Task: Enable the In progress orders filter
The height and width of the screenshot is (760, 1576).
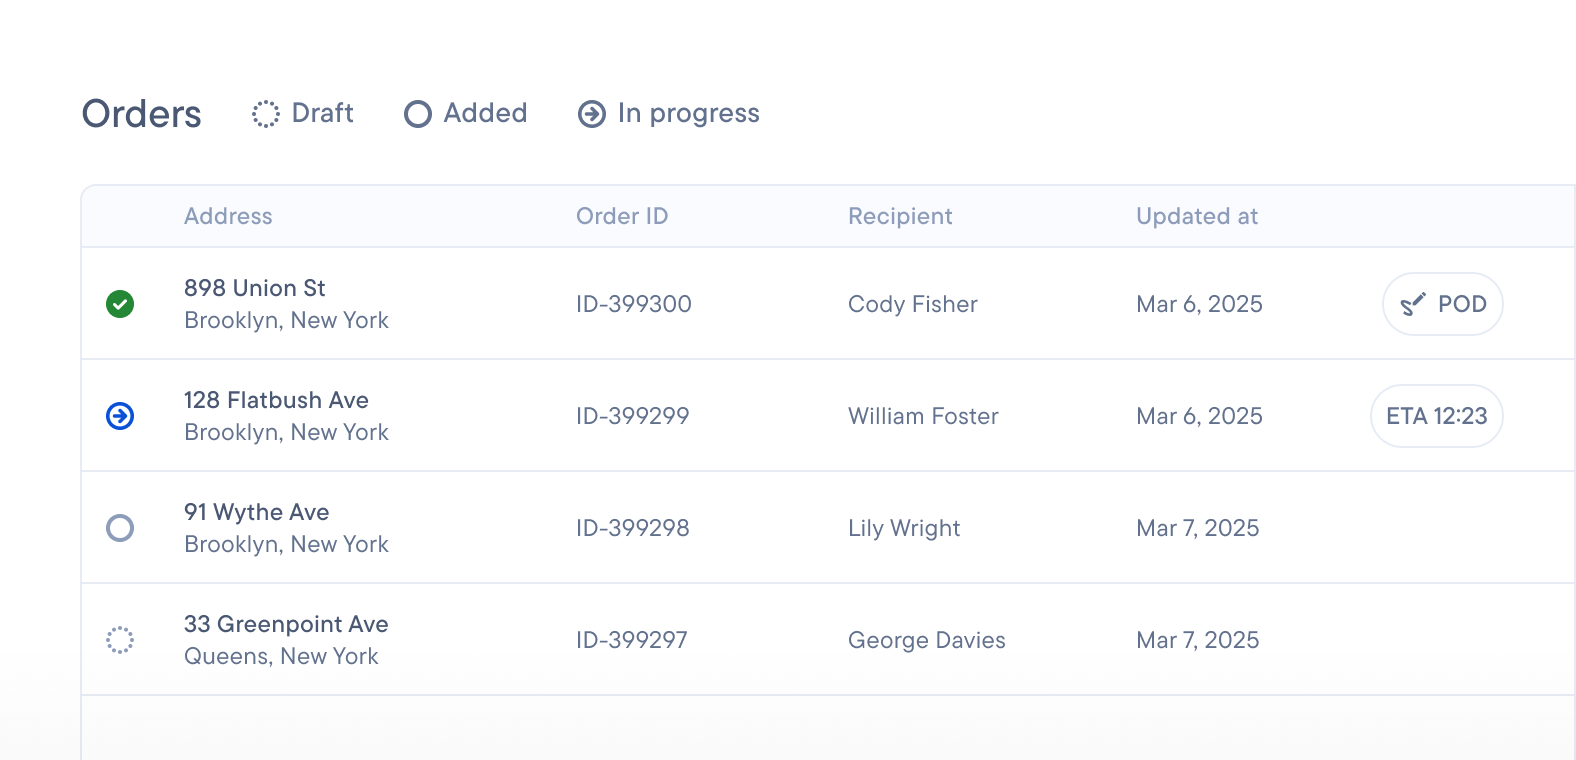Action: pos(668,114)
